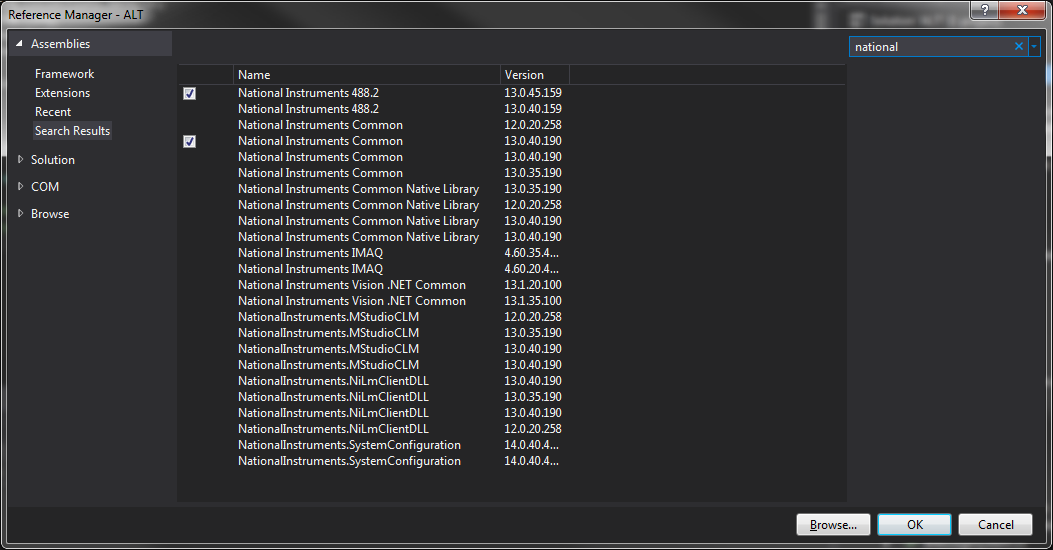Click the Browse... button
The image size is (1053, 550).
[x=833, y=524]
